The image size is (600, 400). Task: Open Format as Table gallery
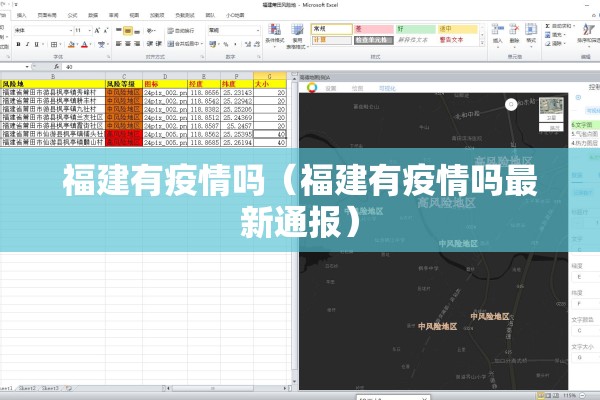[297, 35]
